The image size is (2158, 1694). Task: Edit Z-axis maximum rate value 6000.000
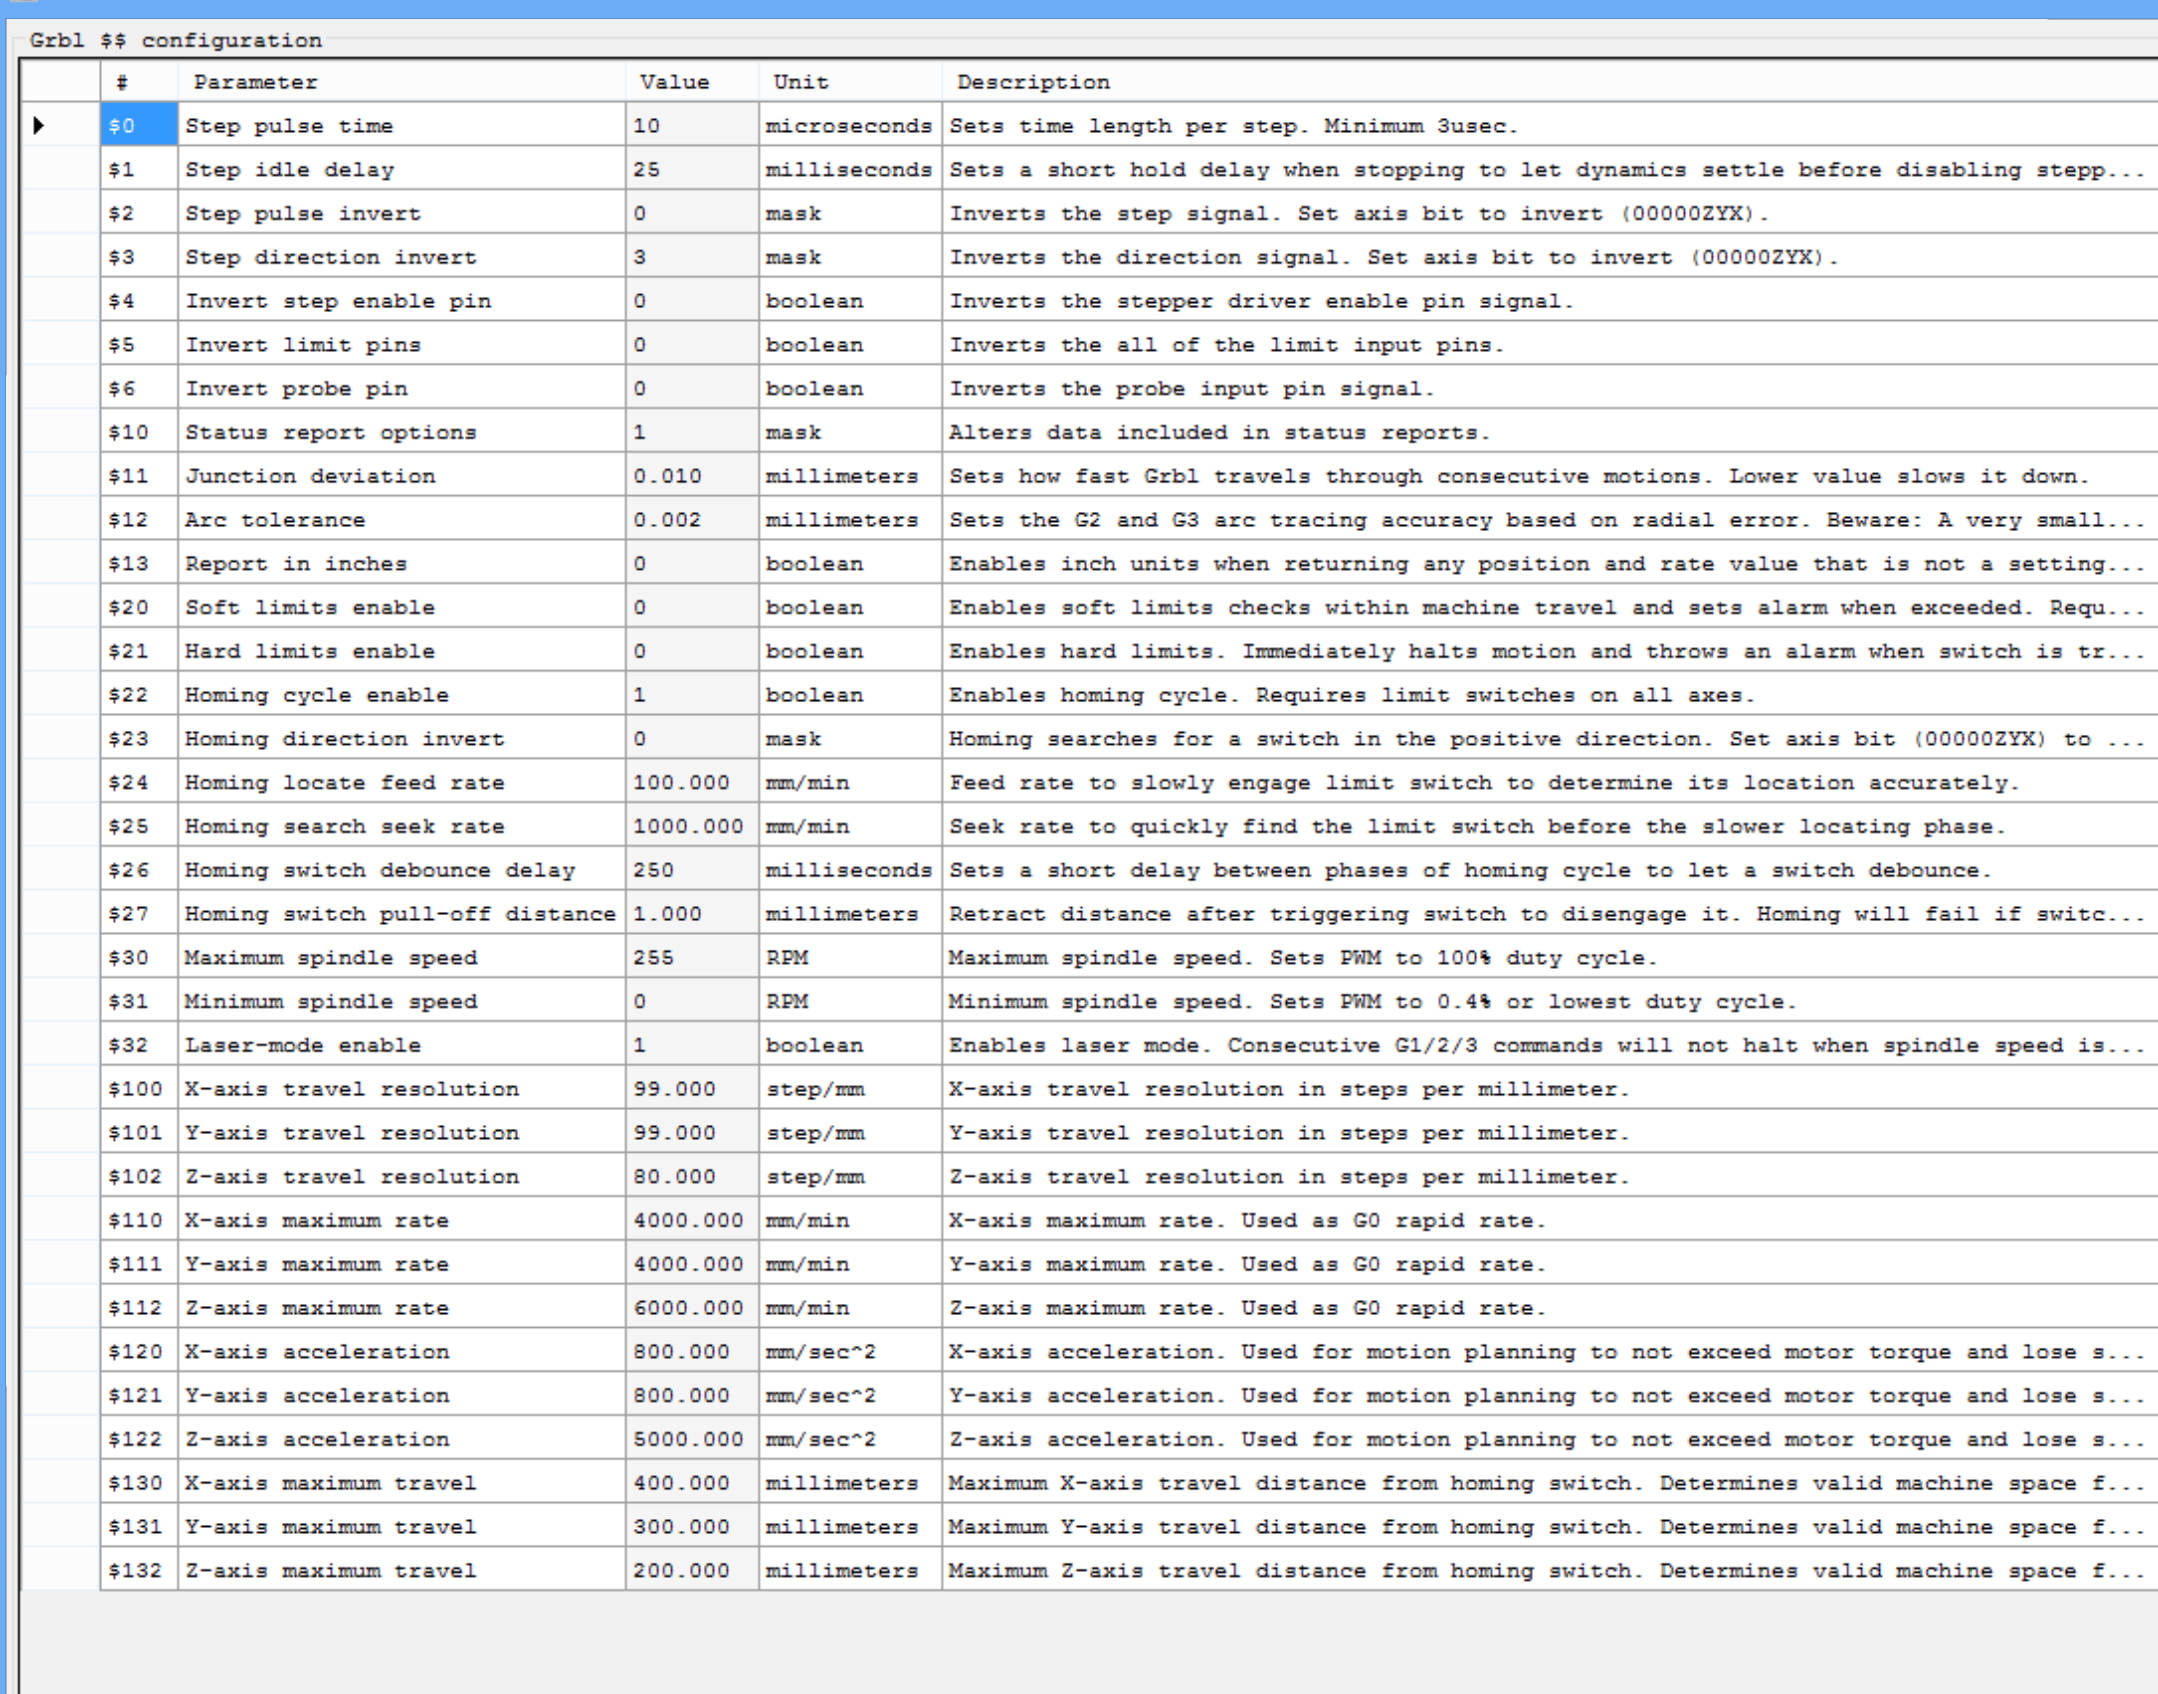coord(692,1308)
